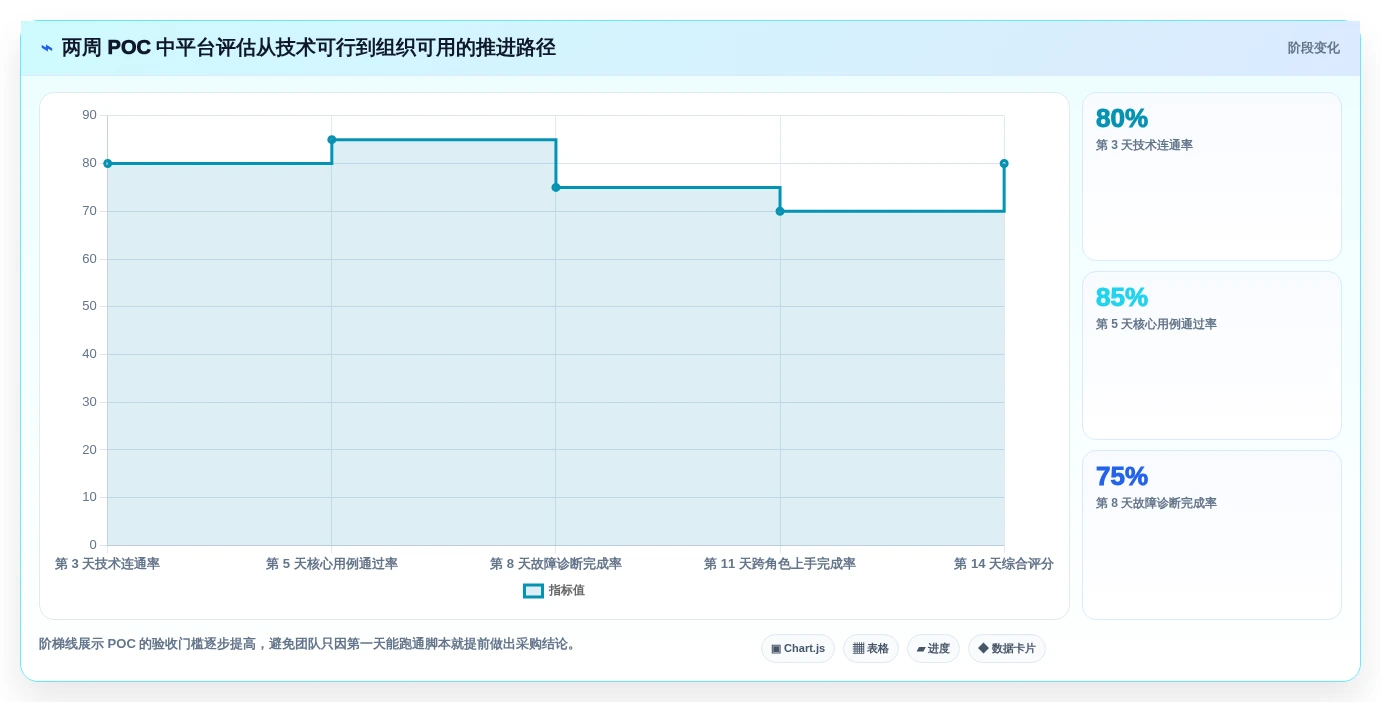Click the 80% stat card value
The width and height of the screenshot is (1381, 702).
coord(1121,118)
